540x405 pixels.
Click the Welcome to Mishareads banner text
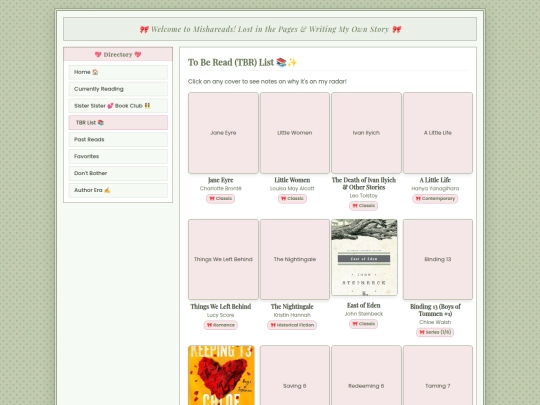[270, 29]
